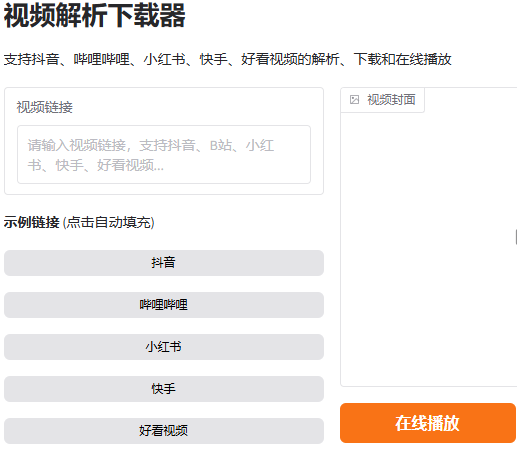The height and width of the screenshot is (455, 517).
Task: Start 在线播放 with the orange button
Action: pyautogui.click(x=428, y=423)
